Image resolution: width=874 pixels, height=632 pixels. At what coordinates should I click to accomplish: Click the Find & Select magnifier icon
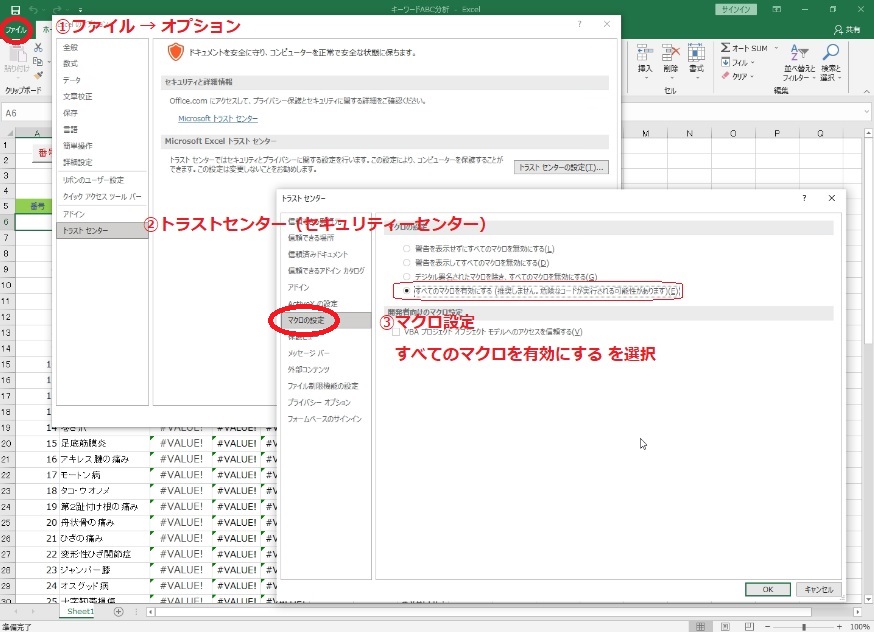831,52
